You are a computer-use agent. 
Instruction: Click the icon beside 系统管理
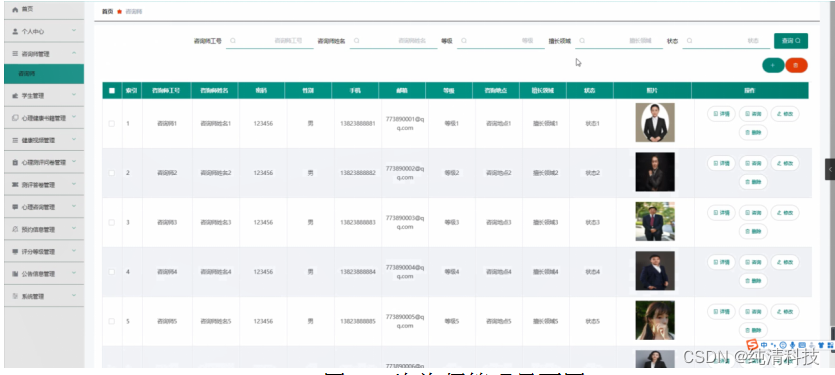(x=15, y=296)
